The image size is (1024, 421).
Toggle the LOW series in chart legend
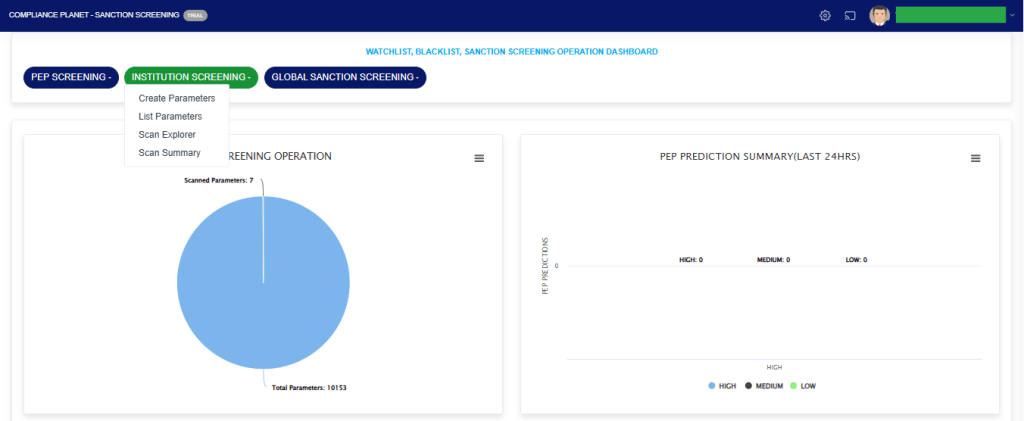(803, 386)
